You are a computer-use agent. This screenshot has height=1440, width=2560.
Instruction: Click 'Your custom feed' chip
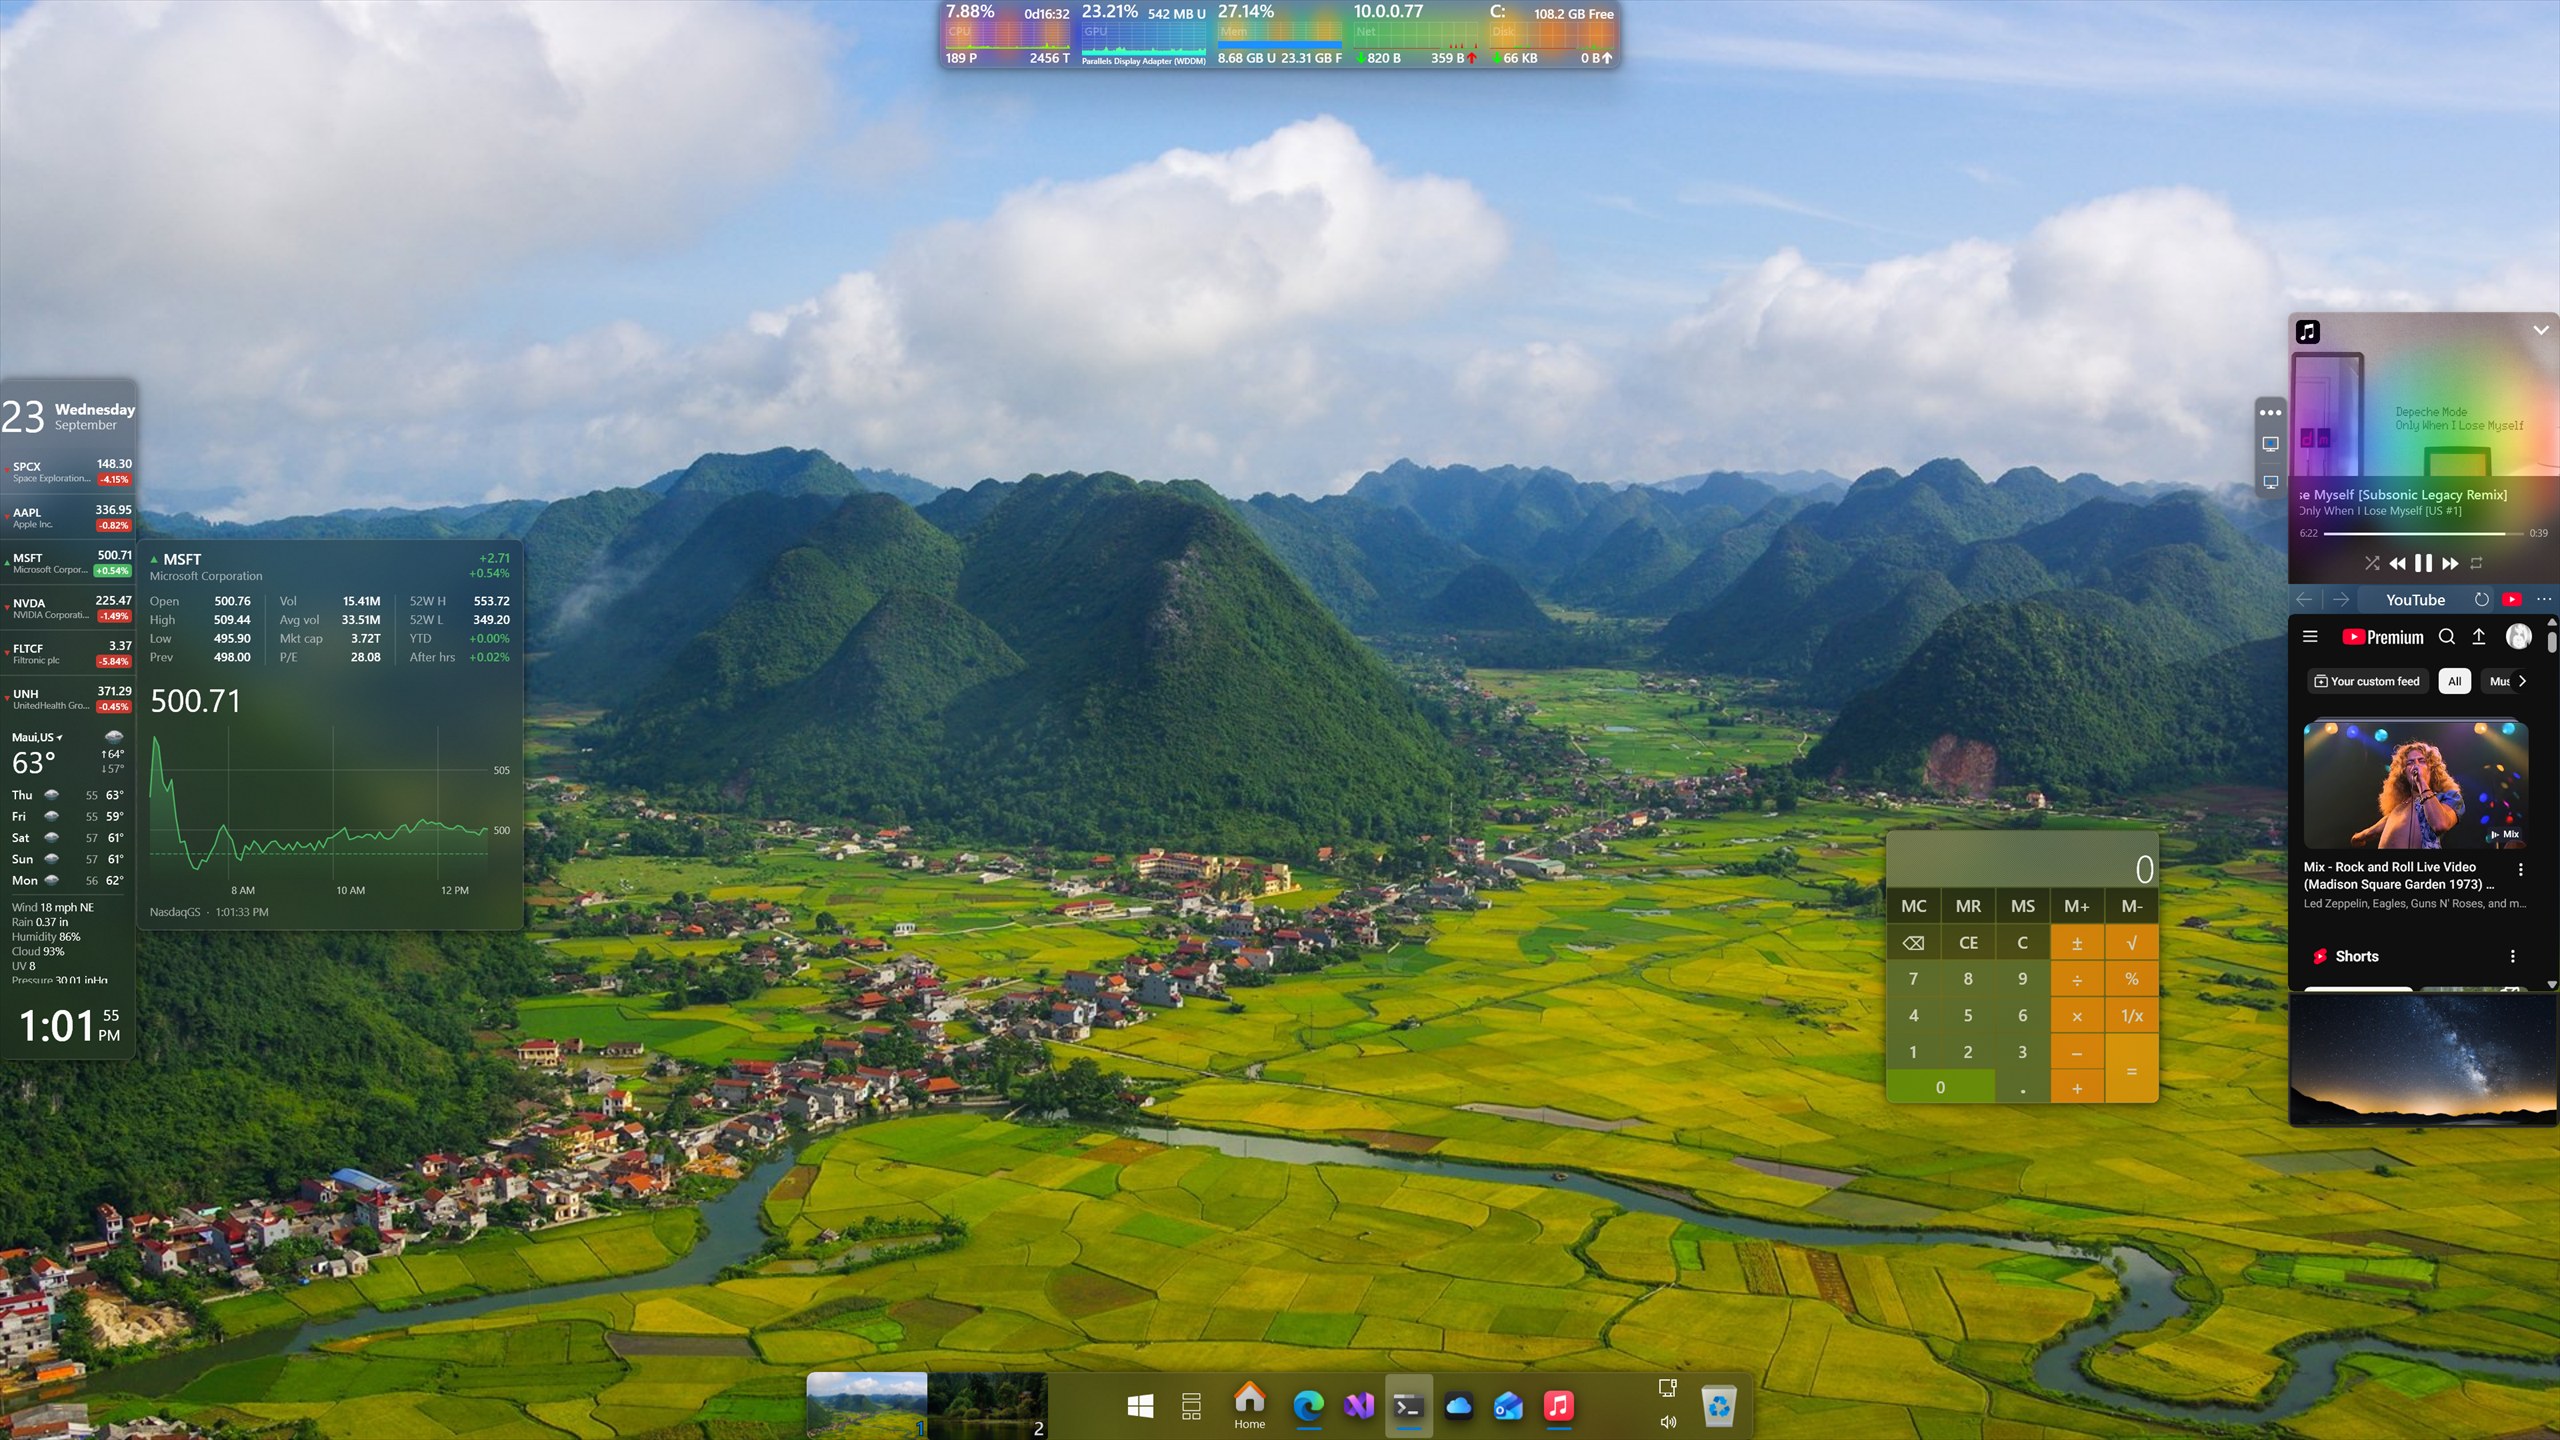tap(2367, 682)
